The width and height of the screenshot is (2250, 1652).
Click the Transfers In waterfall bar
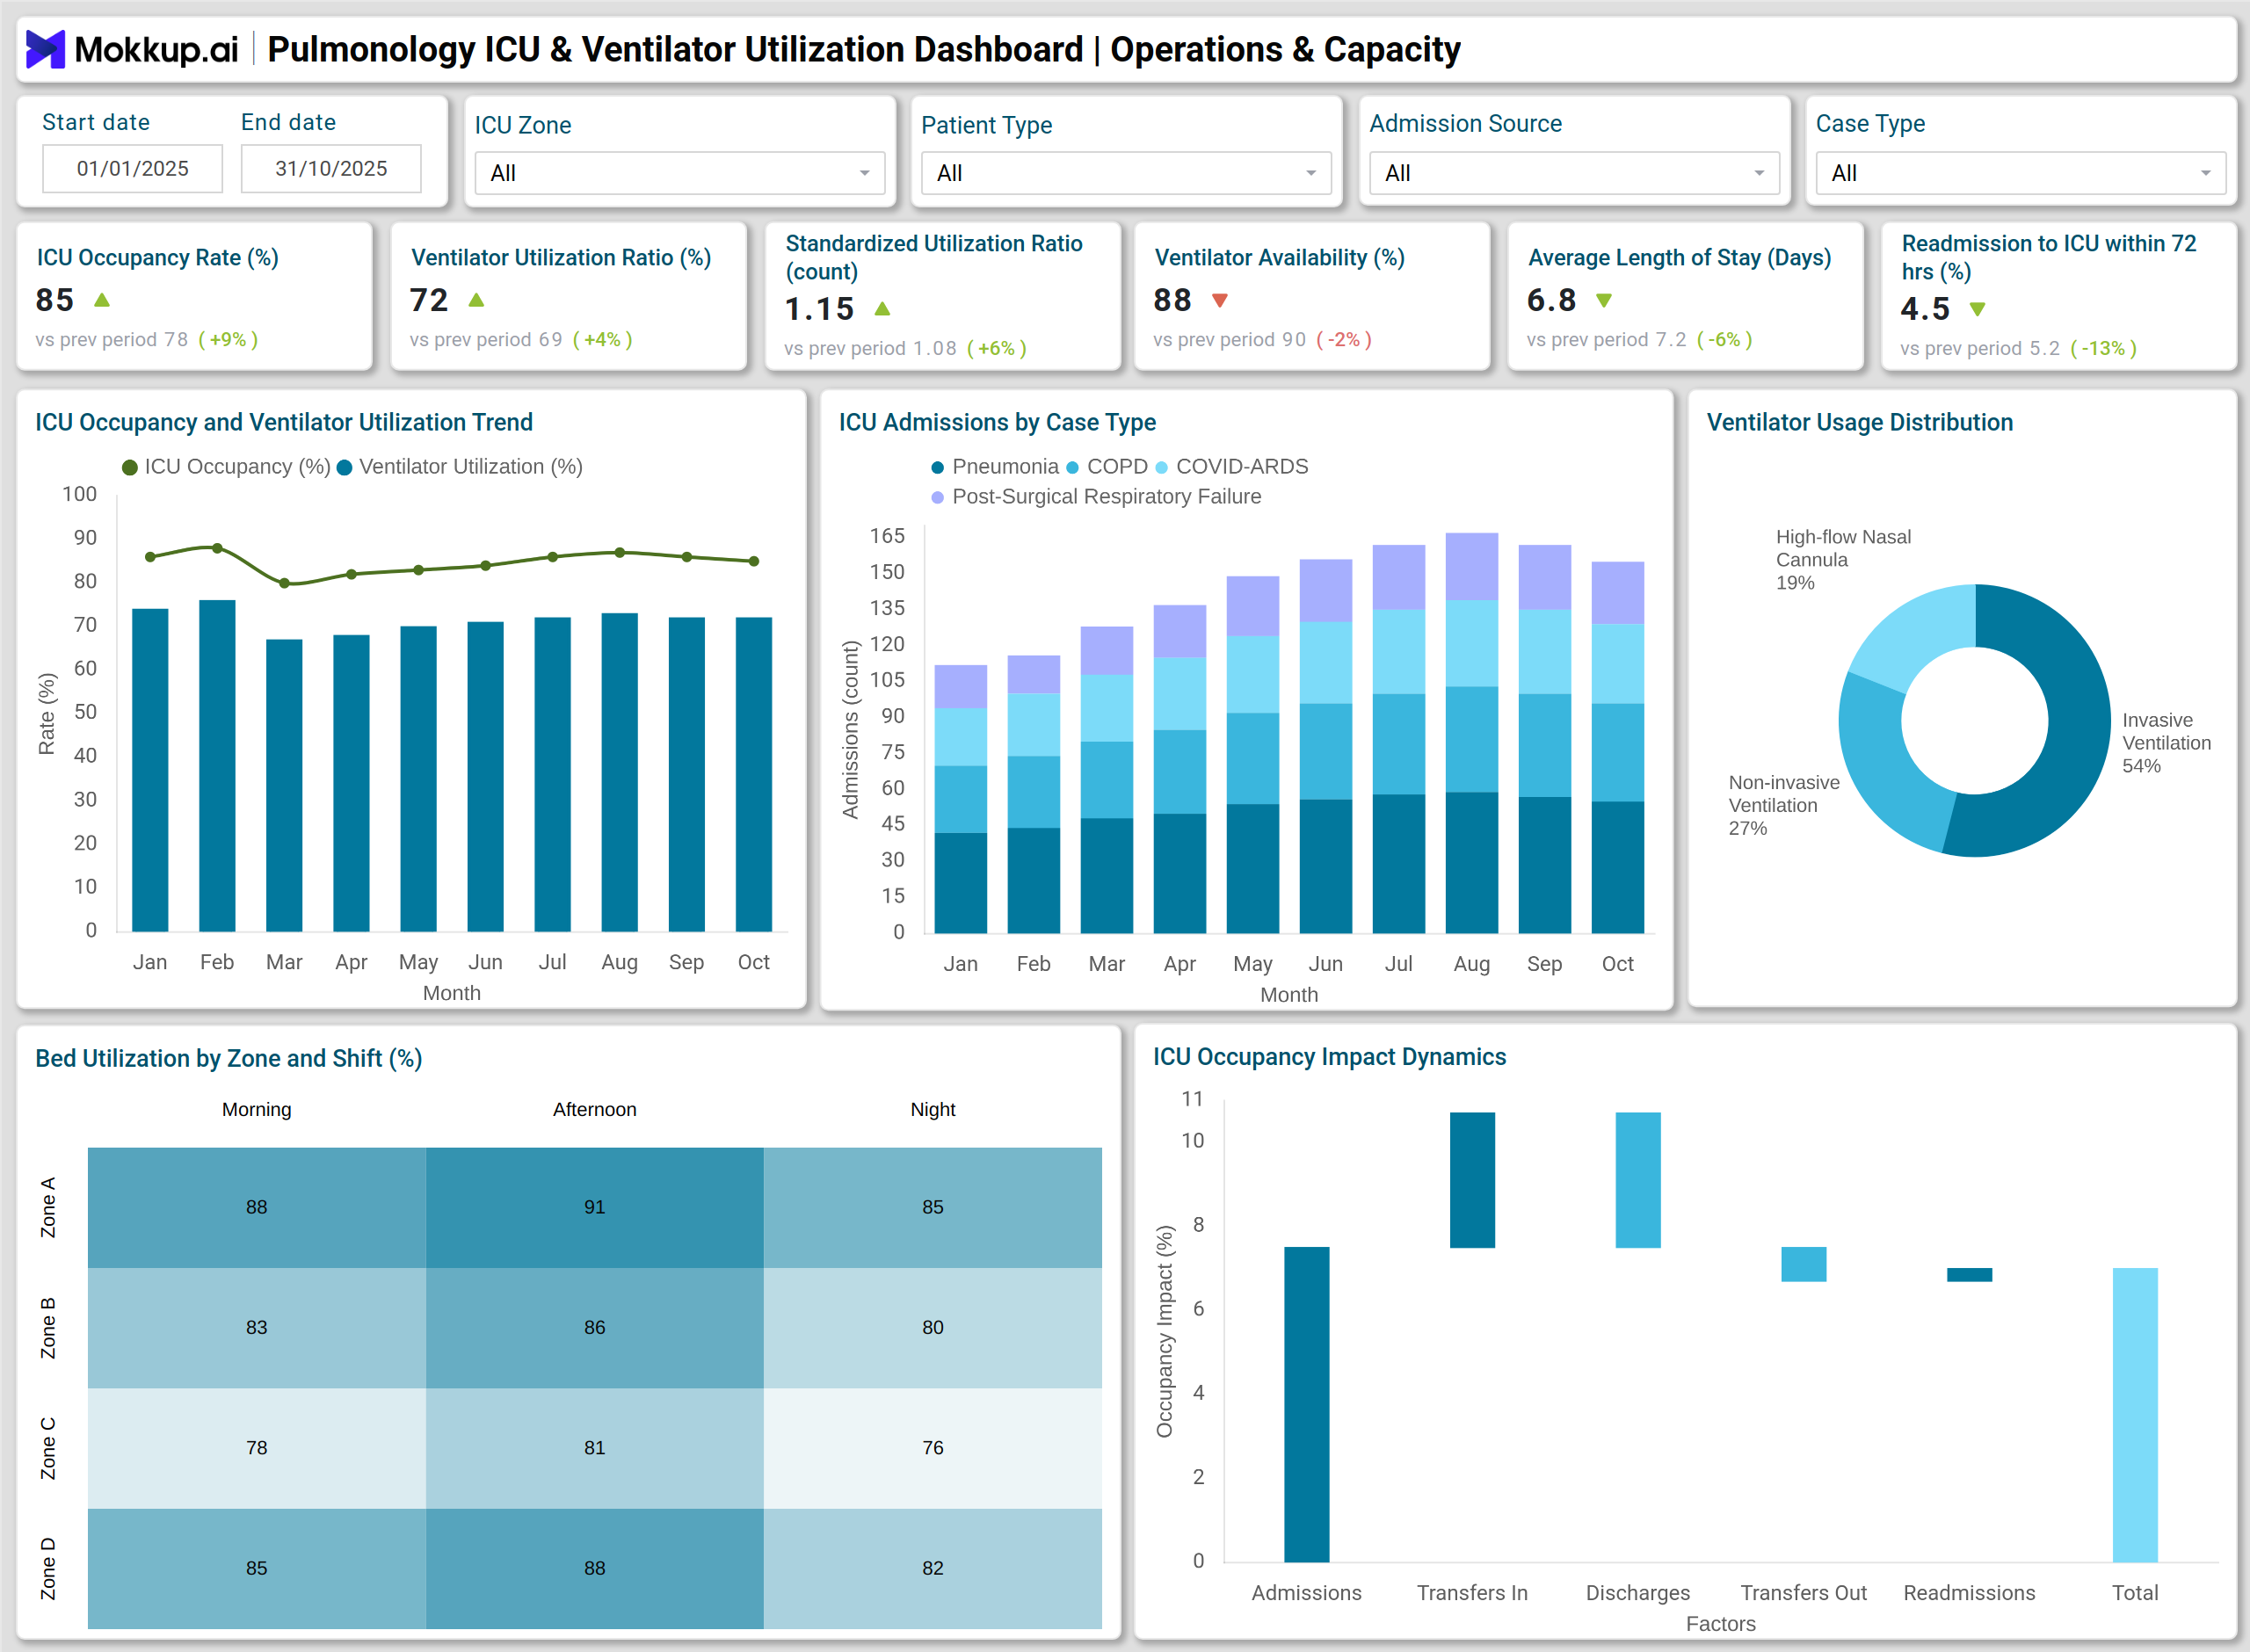click(1472, 1180)
